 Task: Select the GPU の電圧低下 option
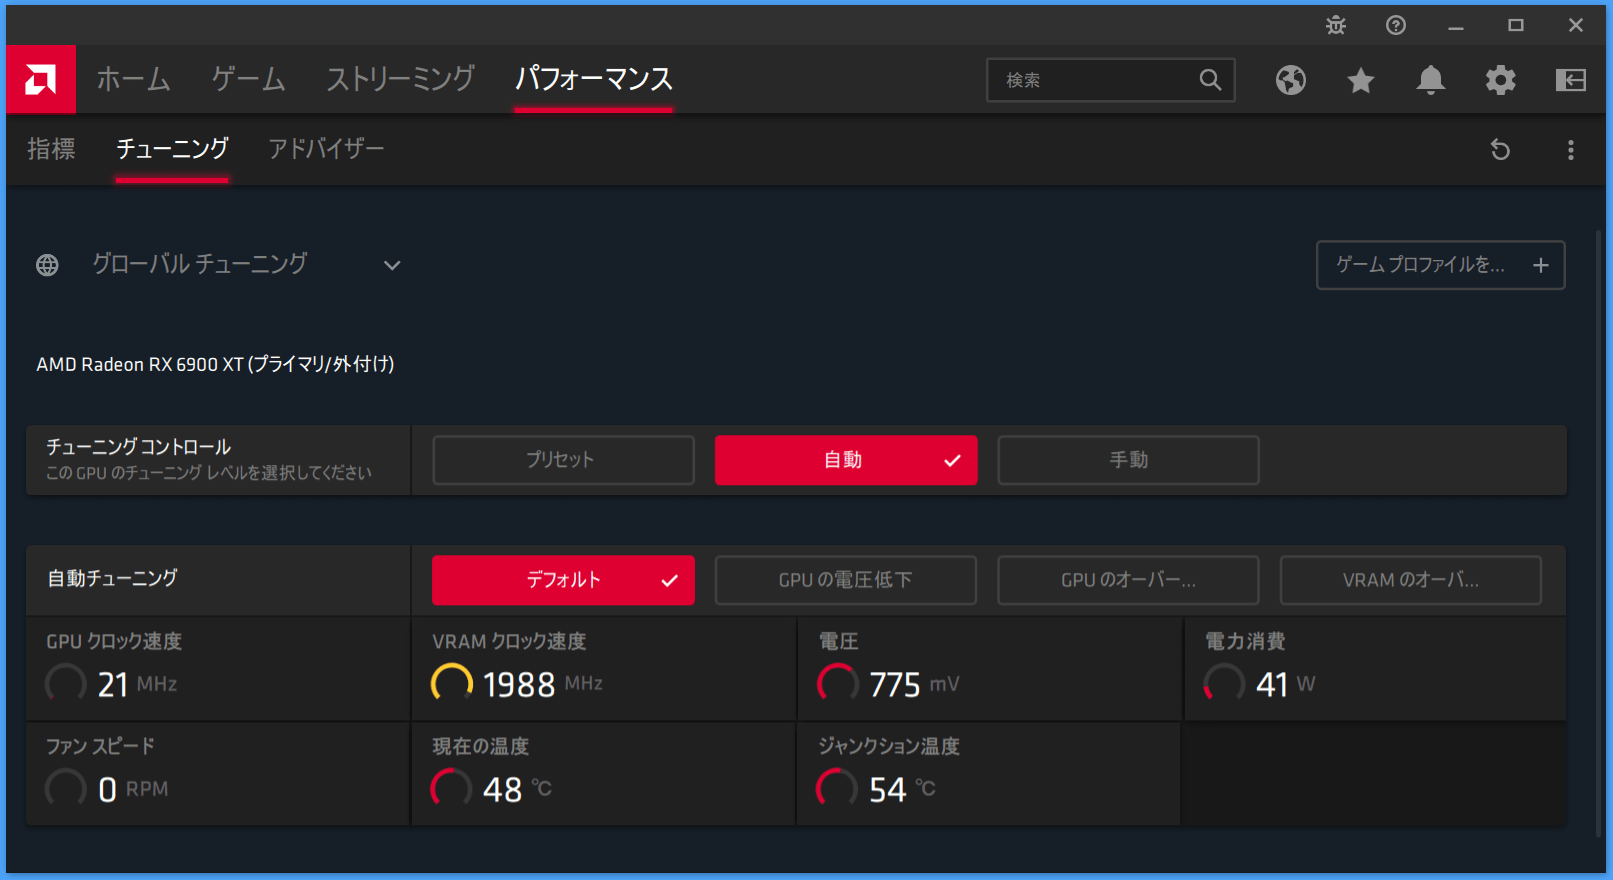click(846, 580)
